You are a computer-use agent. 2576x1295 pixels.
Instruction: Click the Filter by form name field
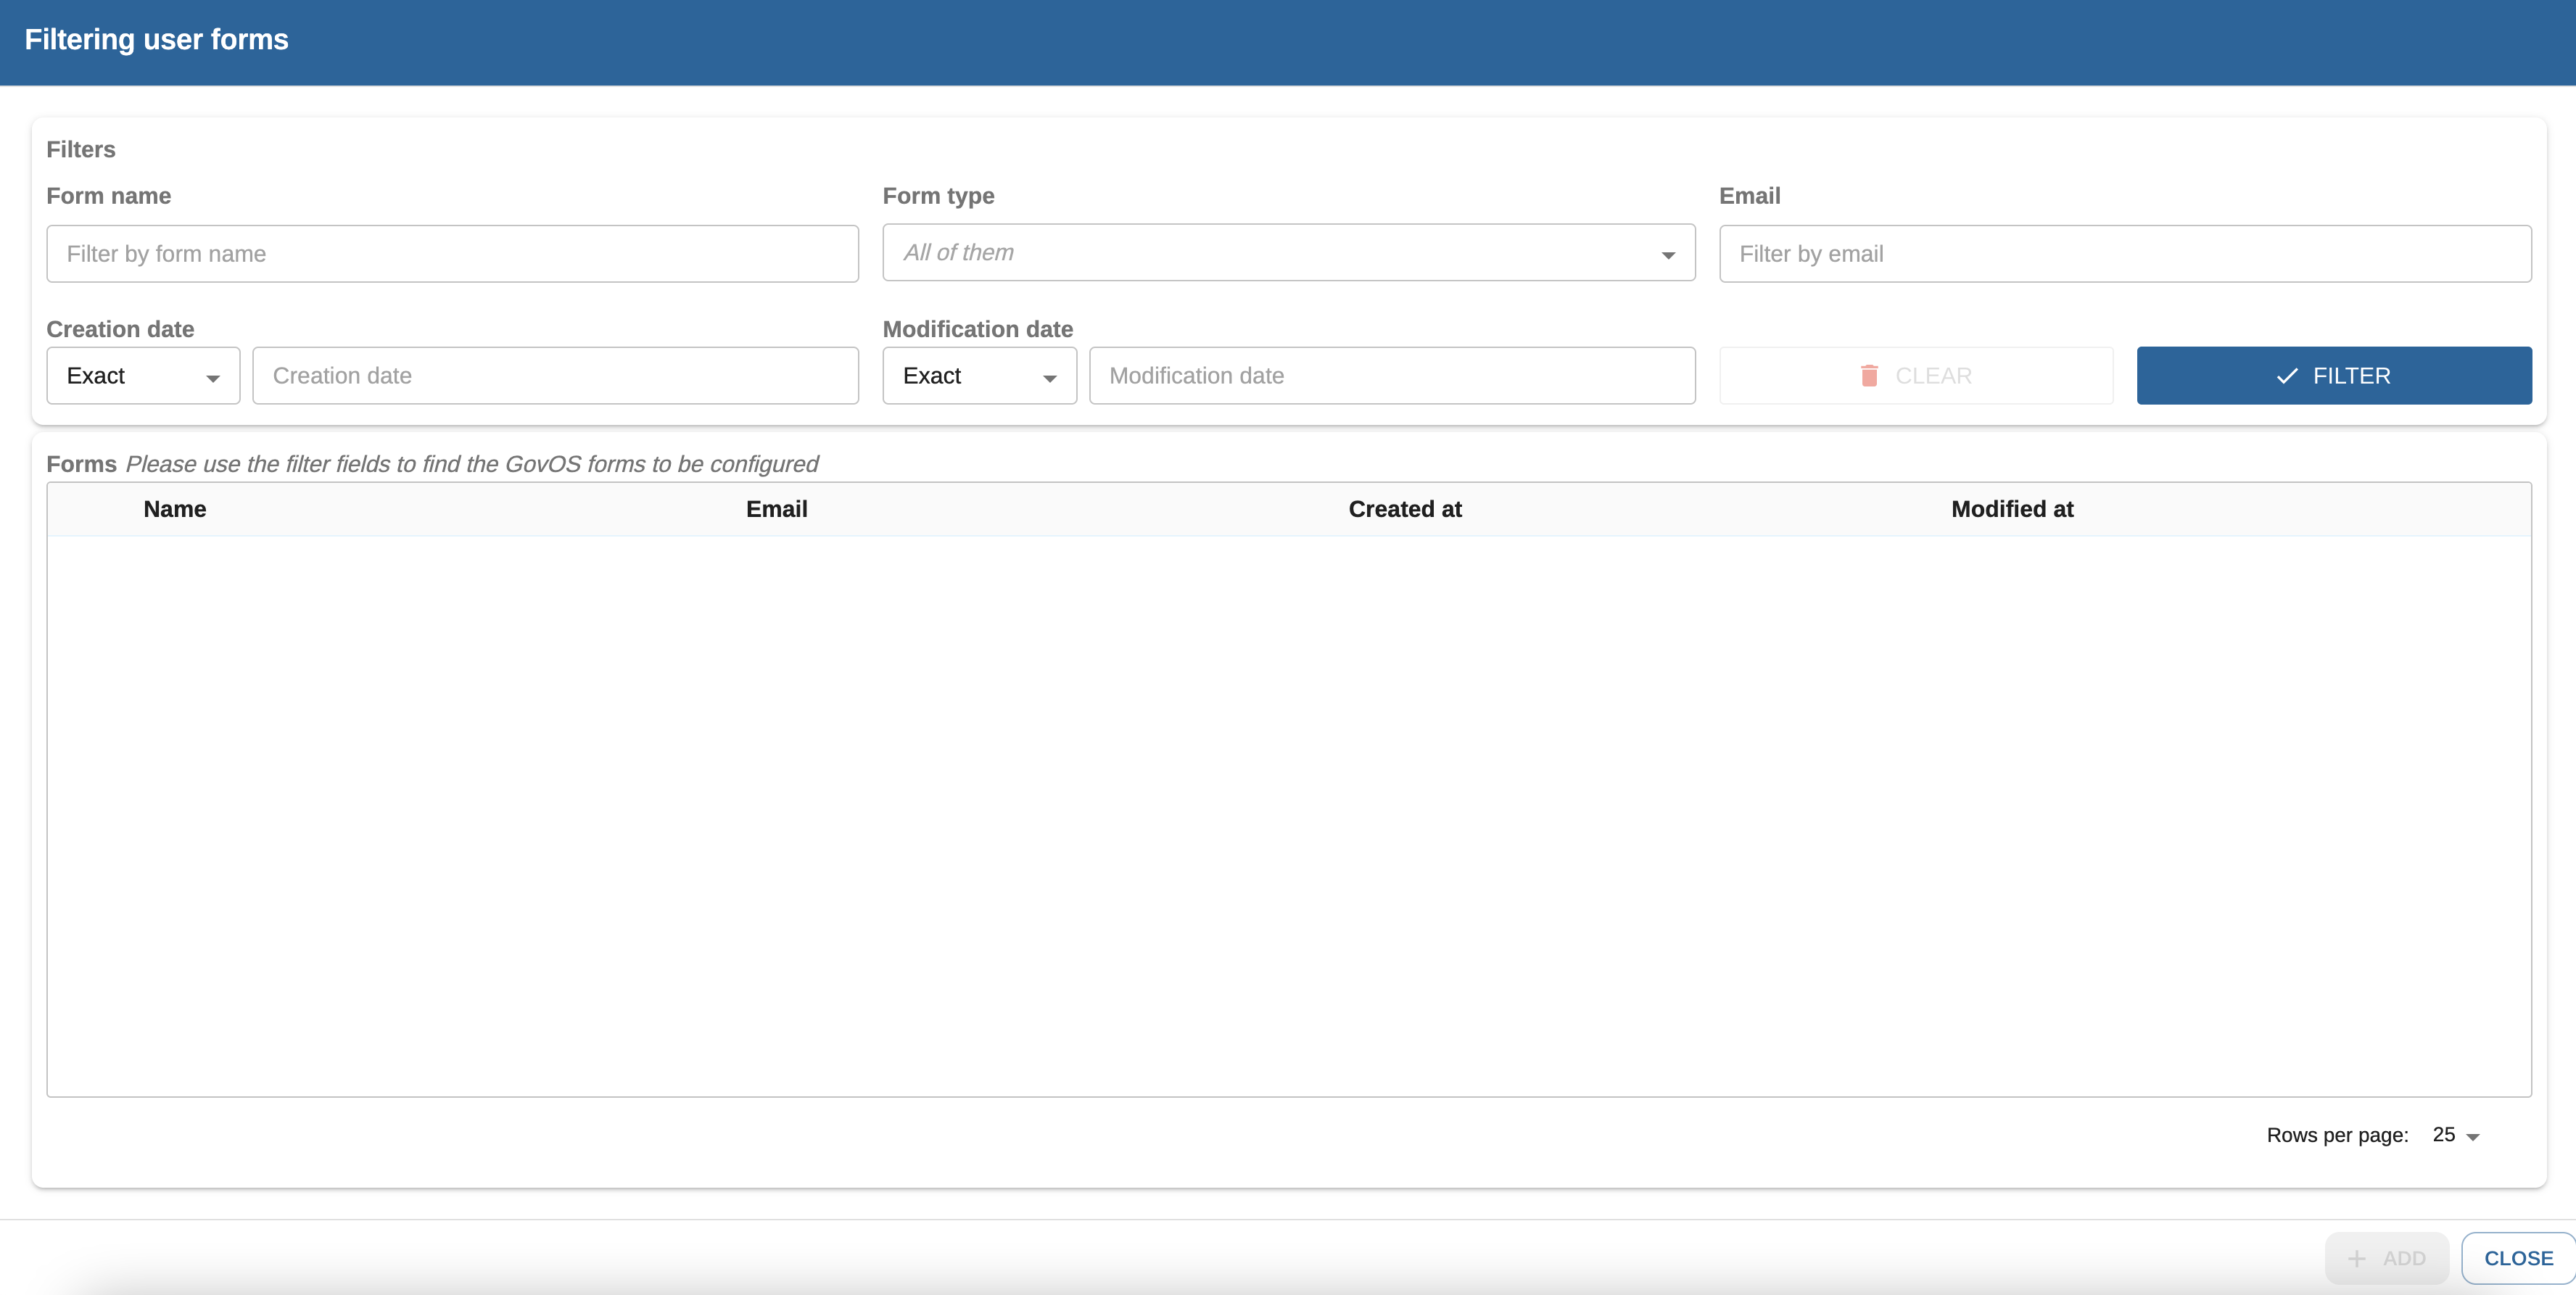pyautogui.click(x=452, y=254)
